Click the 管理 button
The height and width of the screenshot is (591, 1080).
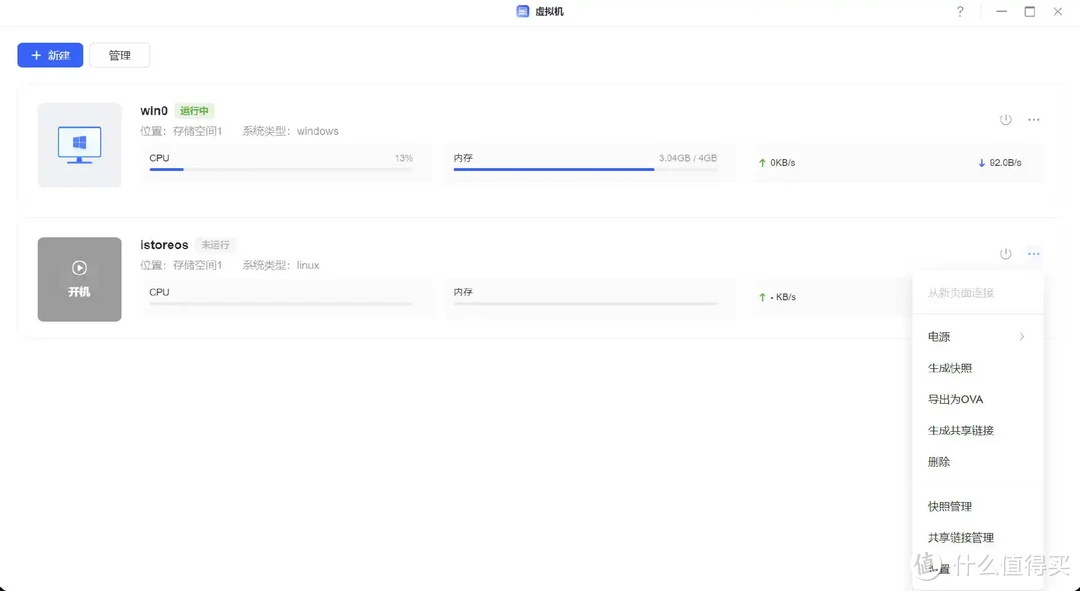(x=119, y=55)
